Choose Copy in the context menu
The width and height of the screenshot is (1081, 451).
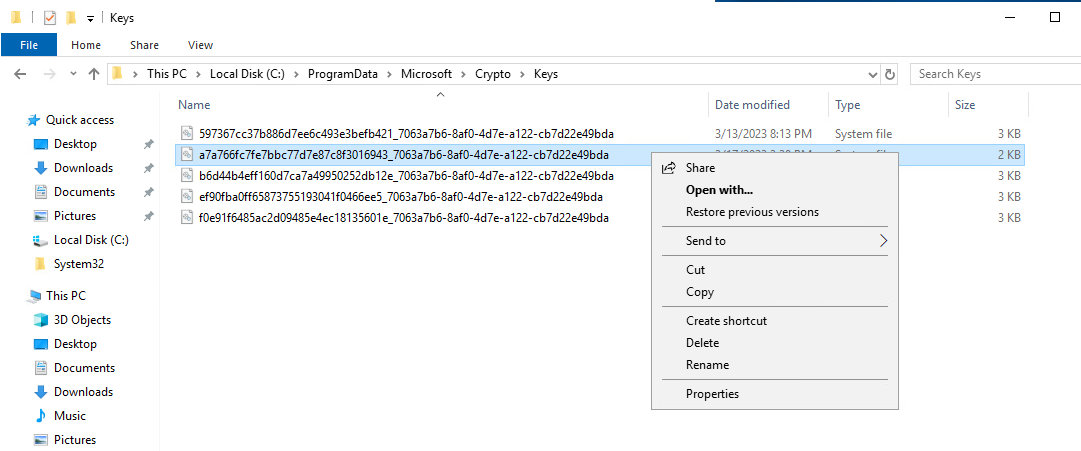[x=775, y=292]
